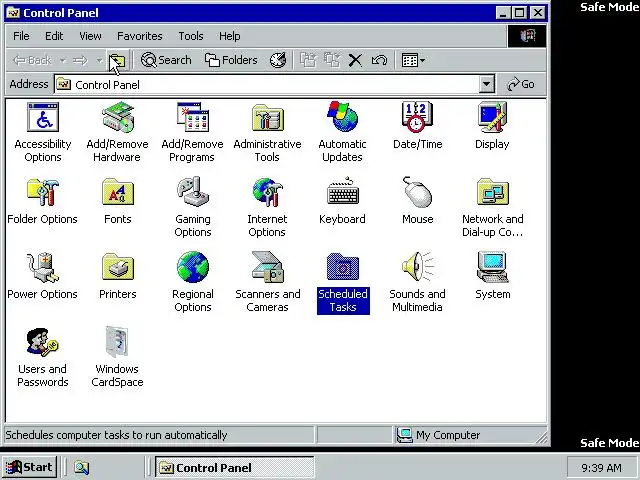Click the taskbar clock 9:39 AM
Viewport: 640px width, 480px height.
(602, 468)
